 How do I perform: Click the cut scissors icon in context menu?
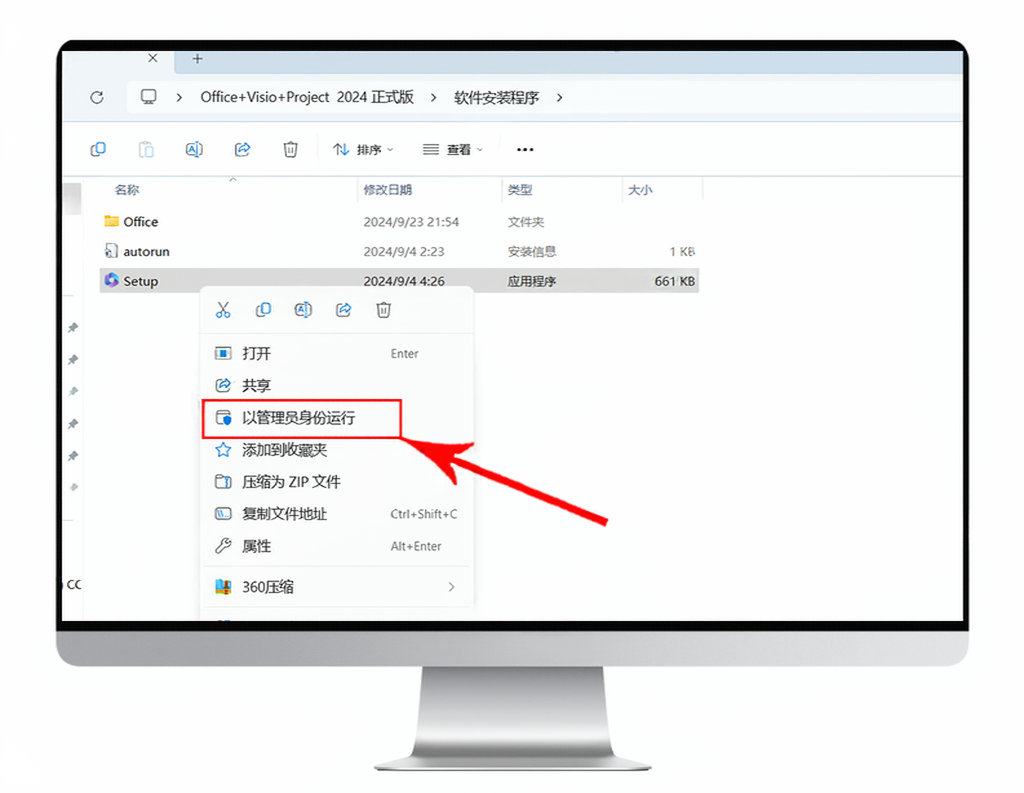pos(223,310)
